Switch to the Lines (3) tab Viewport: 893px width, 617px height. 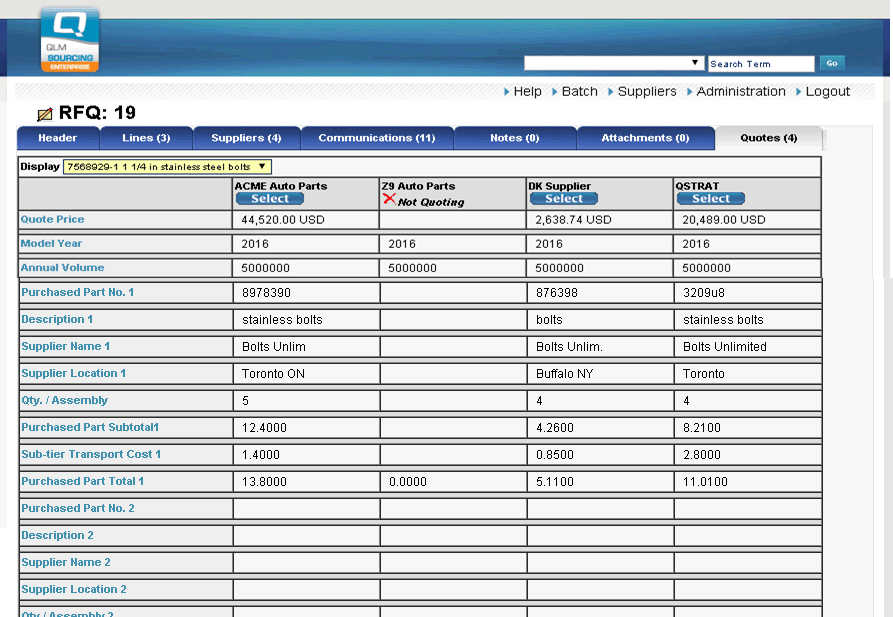[x=146, y=138]
